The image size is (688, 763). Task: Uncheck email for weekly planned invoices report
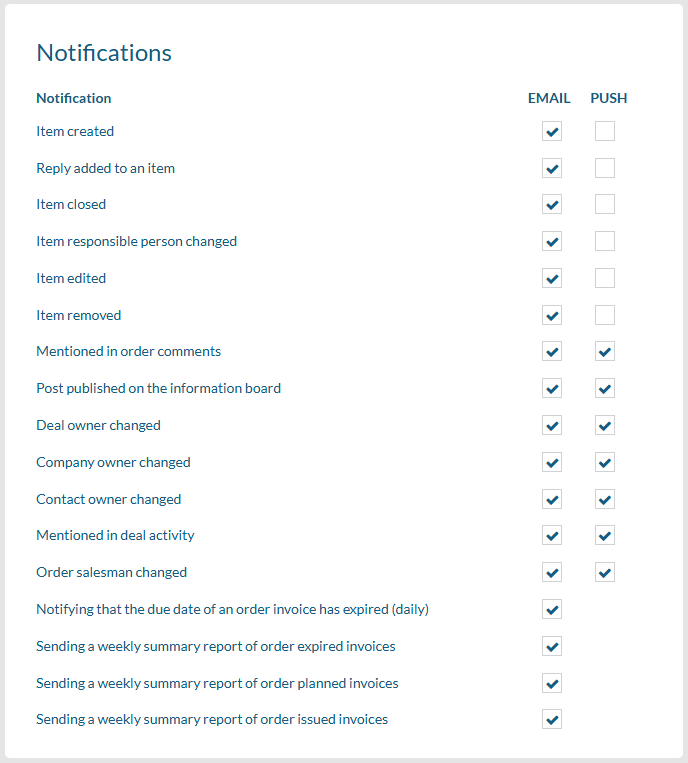pyautogui.click(x=552, y=683)
